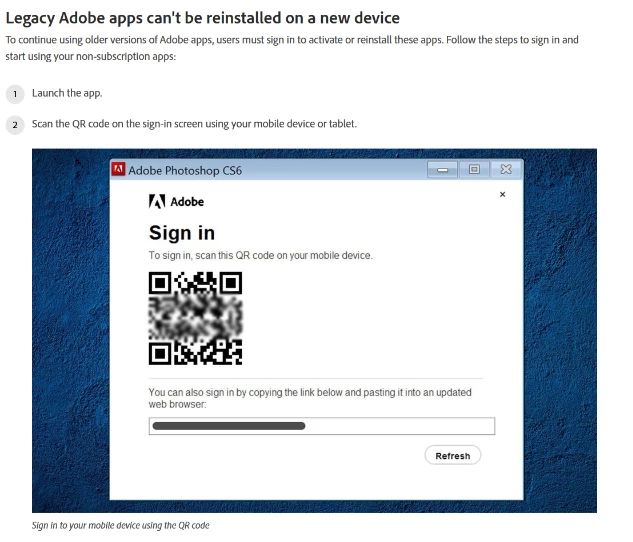Click the red Adobe icon in title bar
Image resolution: width=633 pixels, height=542 pixels.
coord(118,169)
